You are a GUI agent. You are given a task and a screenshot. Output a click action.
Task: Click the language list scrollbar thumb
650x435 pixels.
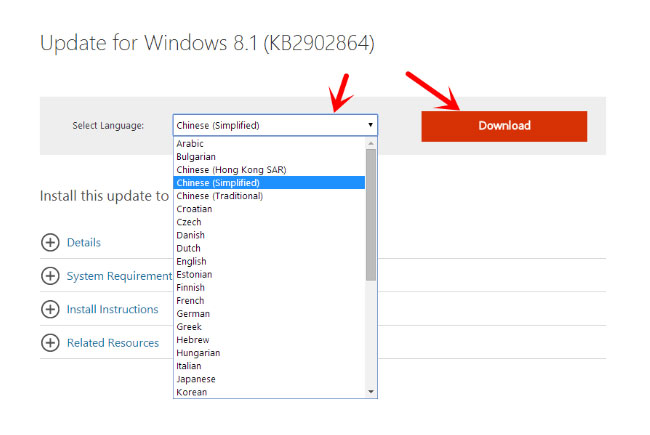point(371,215)
